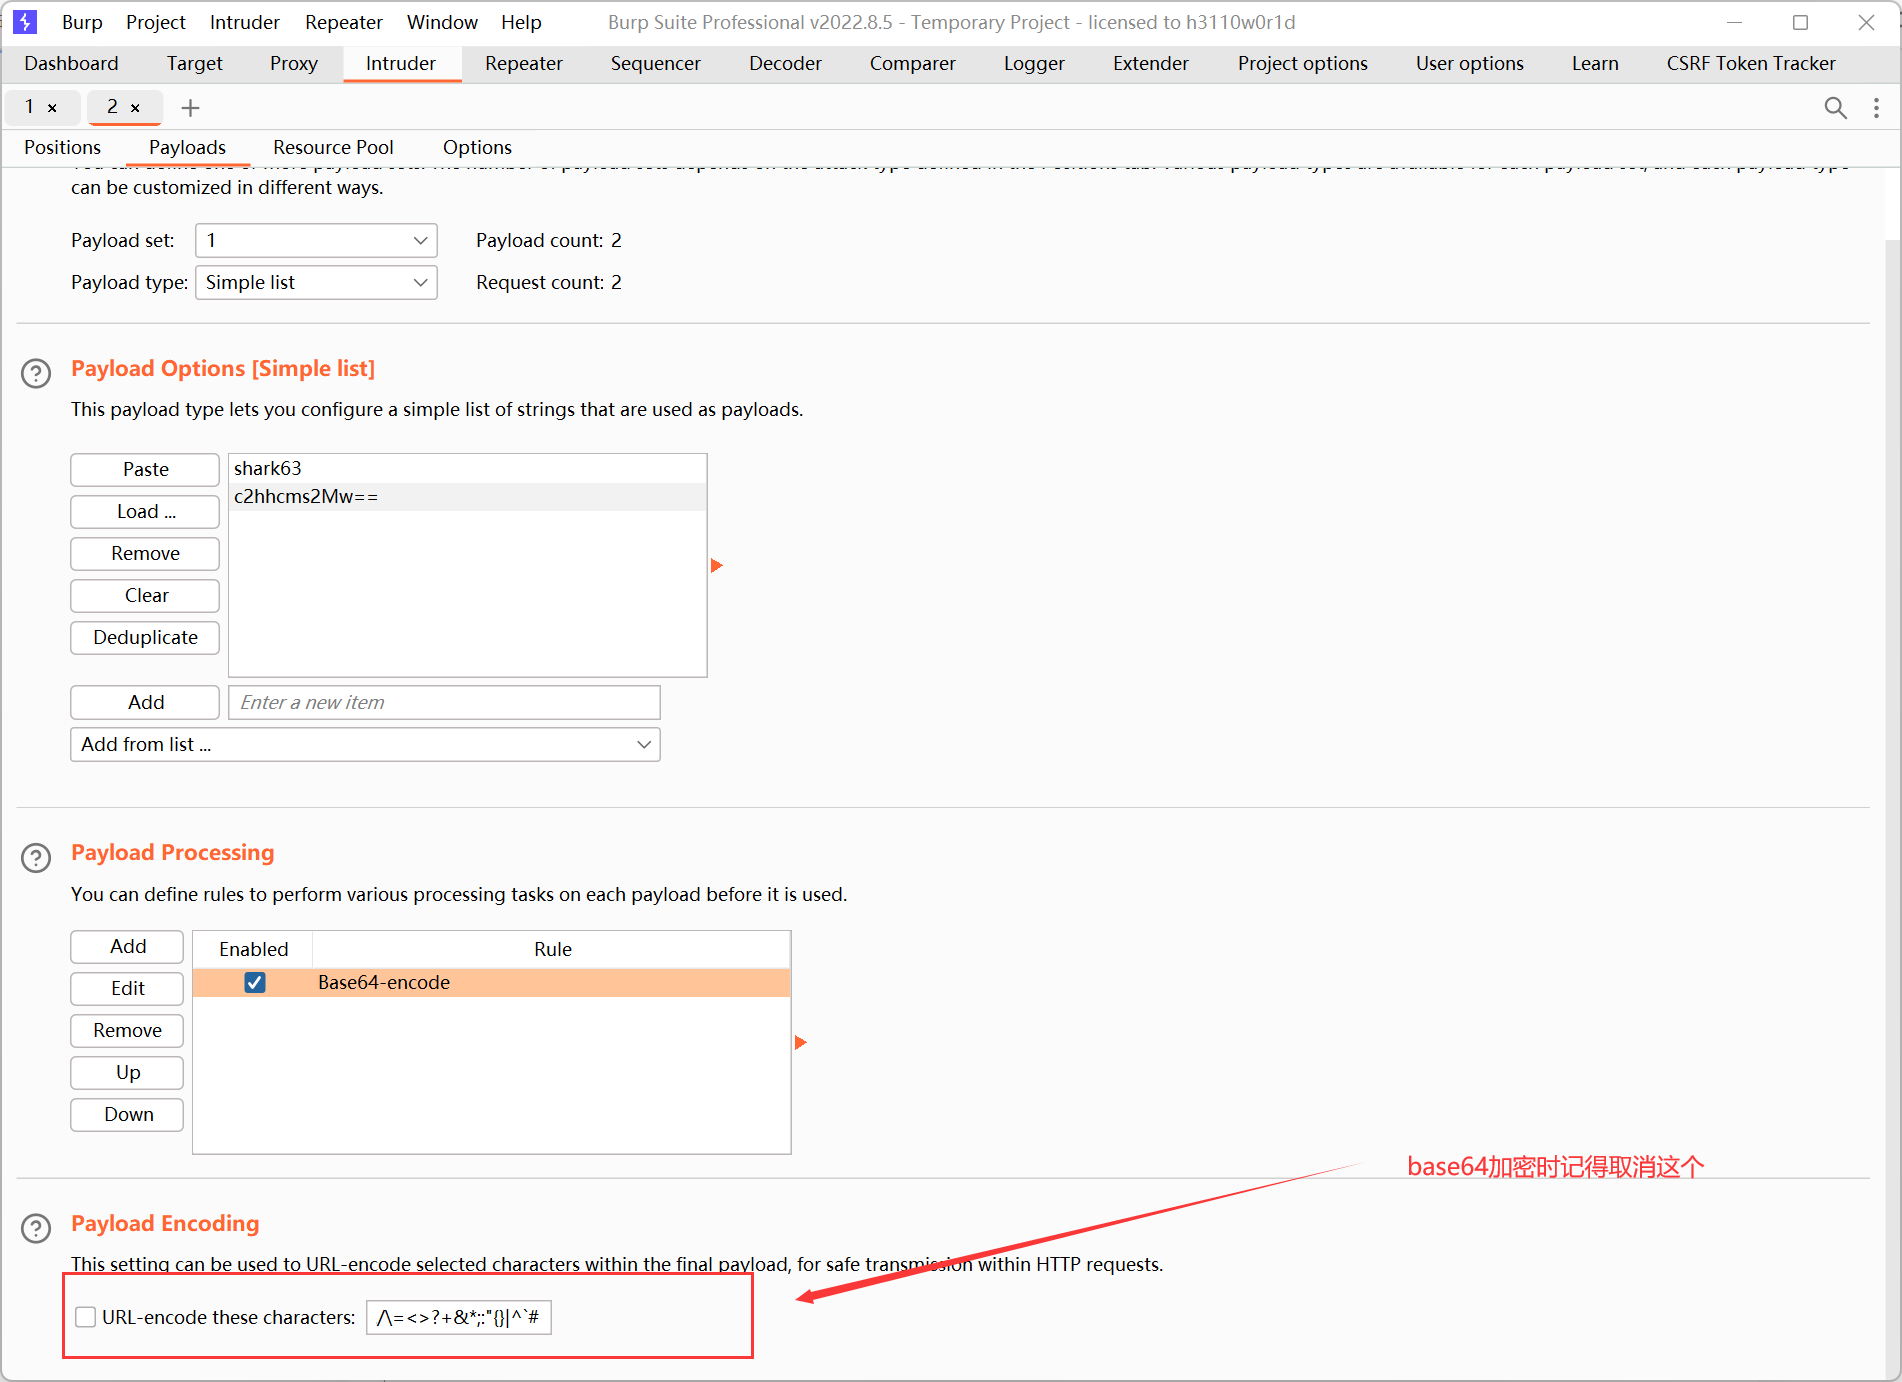Open the Help menu

(521, 22)
